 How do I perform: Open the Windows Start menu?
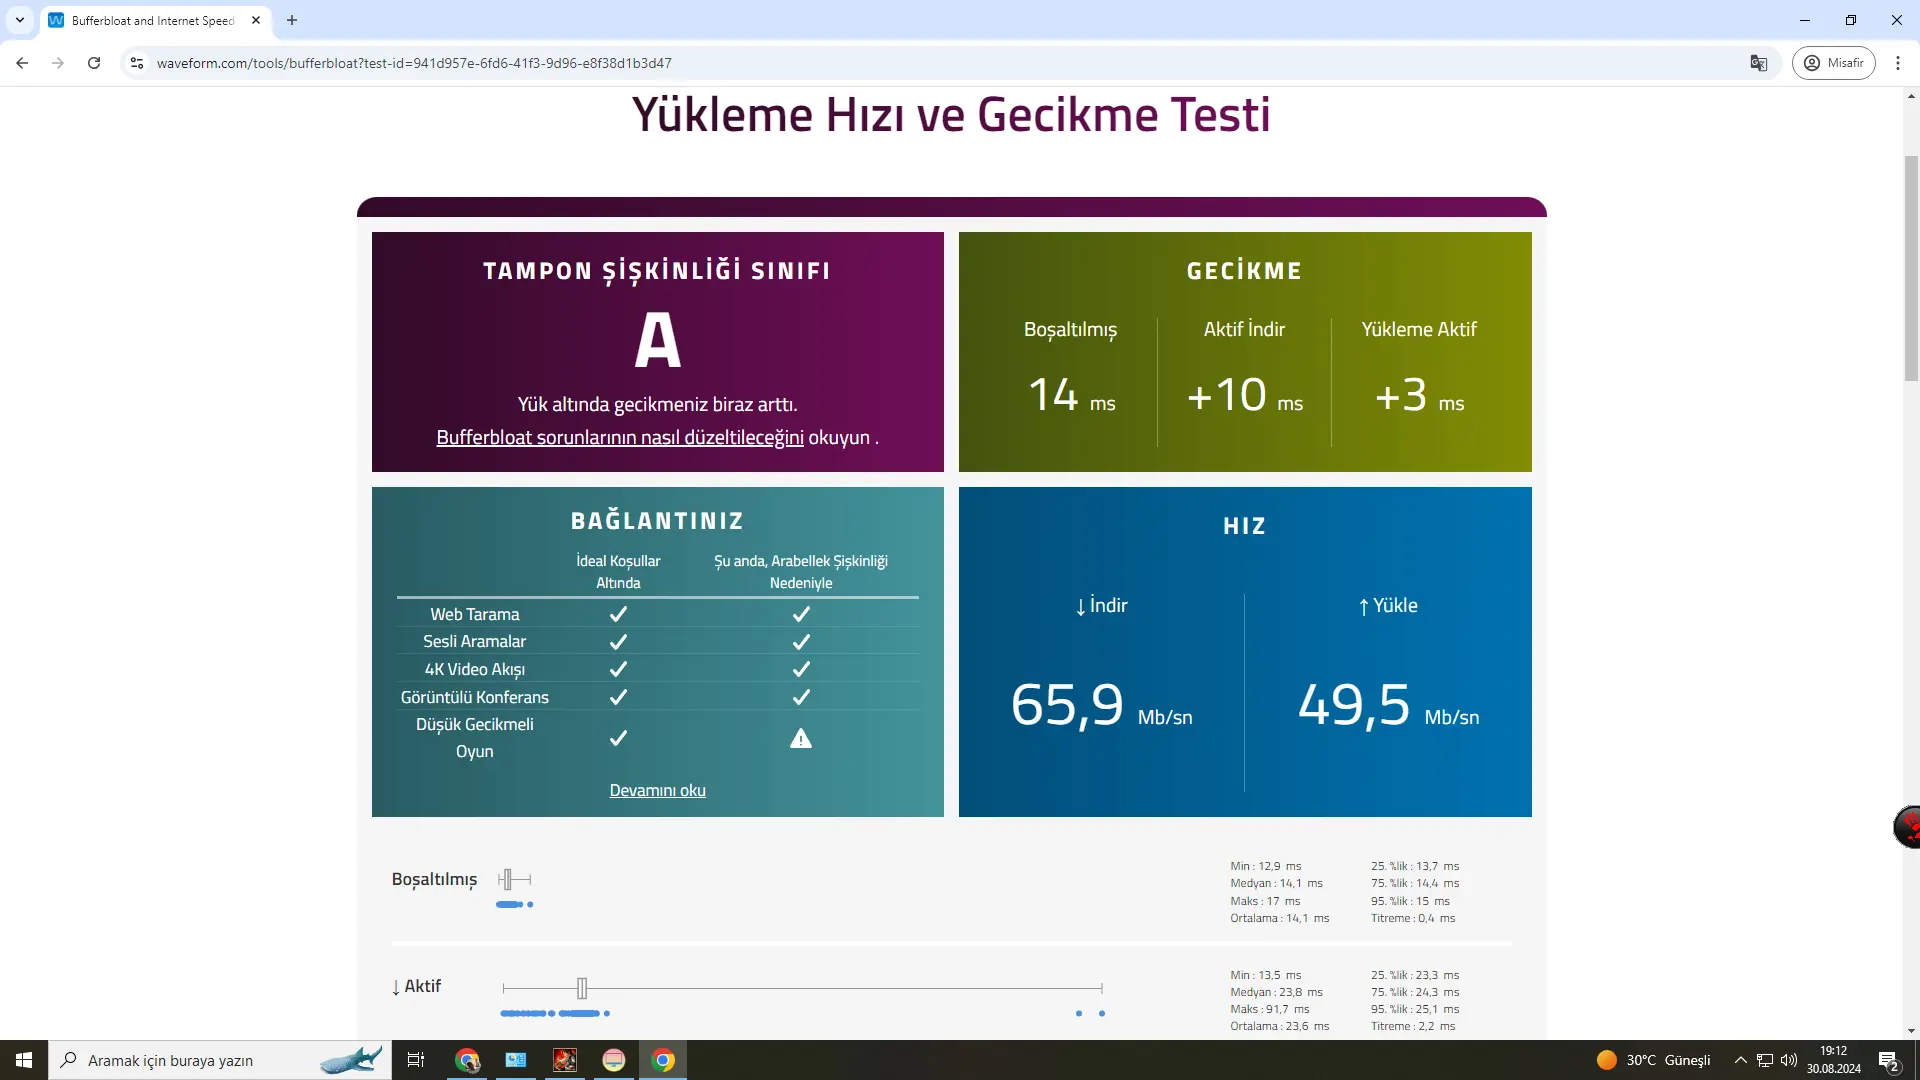click(24, 1060)
